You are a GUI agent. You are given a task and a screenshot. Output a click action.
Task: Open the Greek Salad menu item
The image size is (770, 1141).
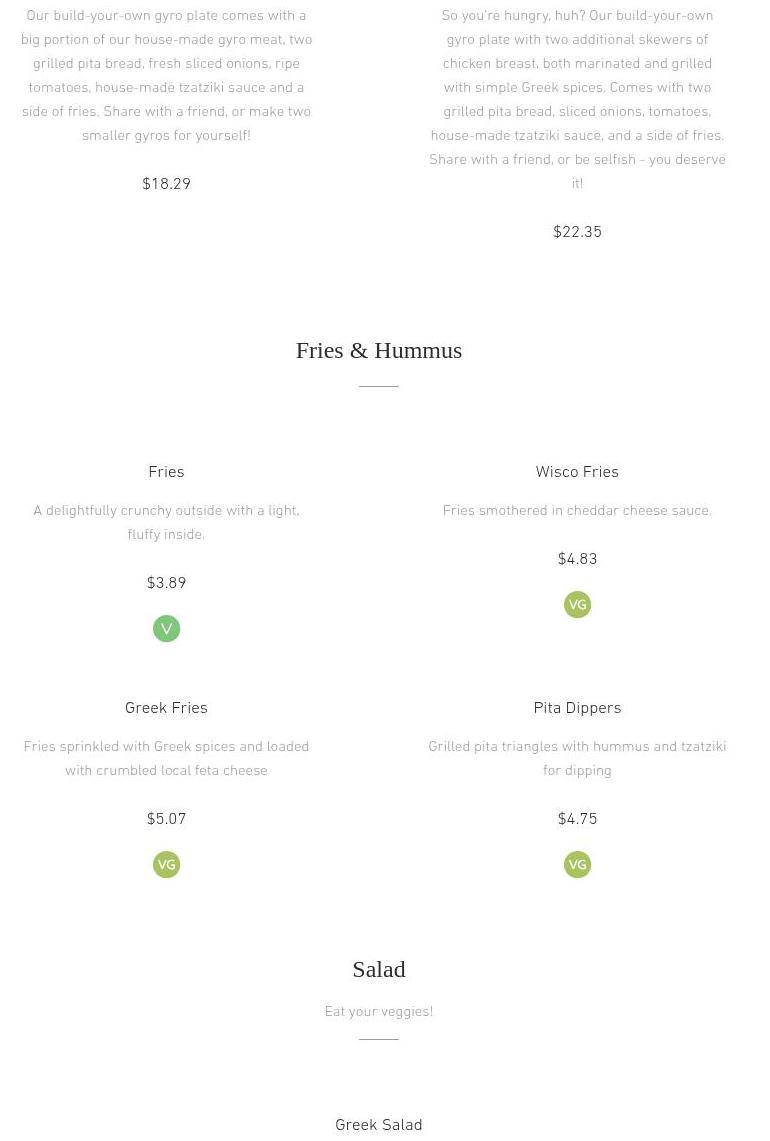coord(378,1125)
